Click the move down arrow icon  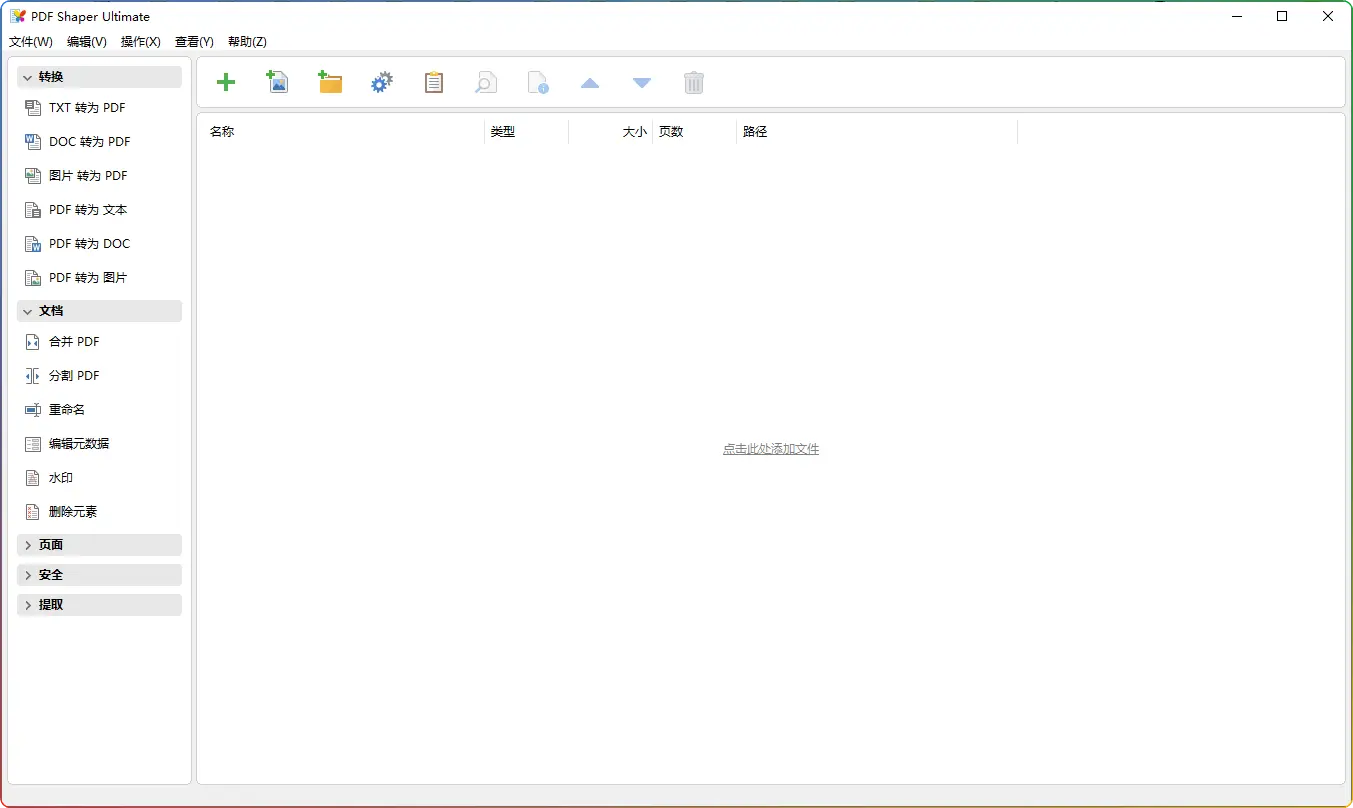coord(642,83)
